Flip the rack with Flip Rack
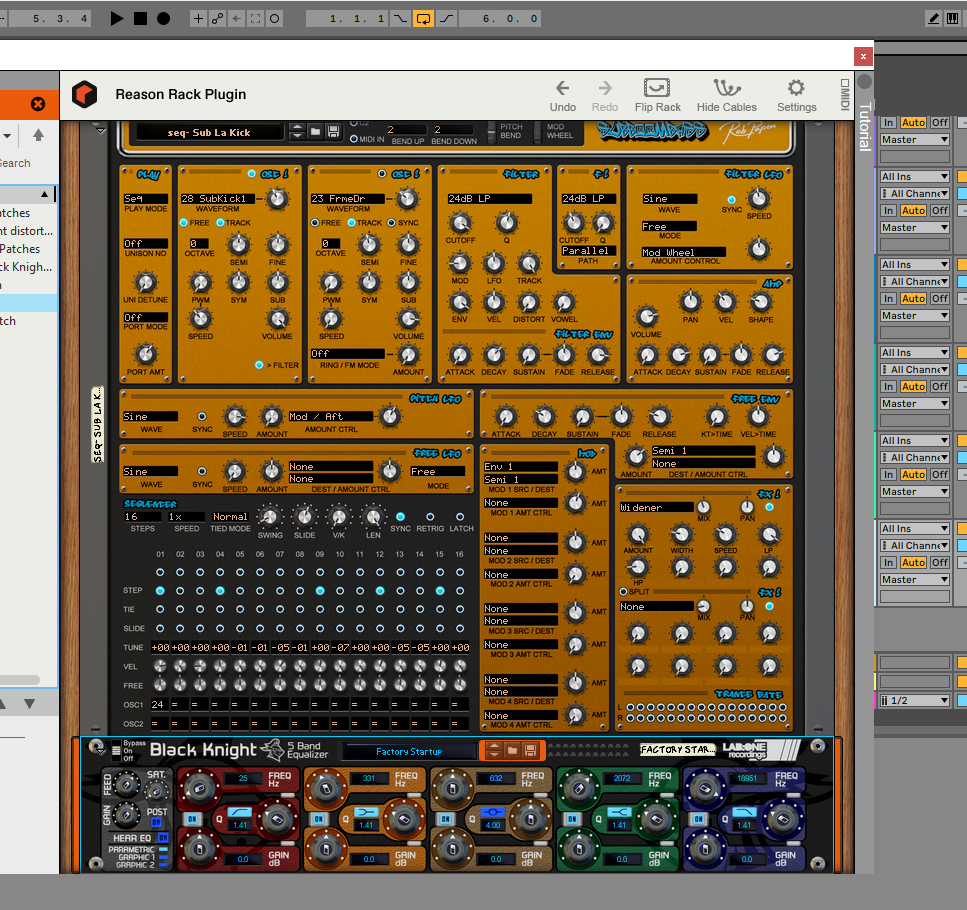Viewport: 967px width, 910px height. (x=657, y=96)
